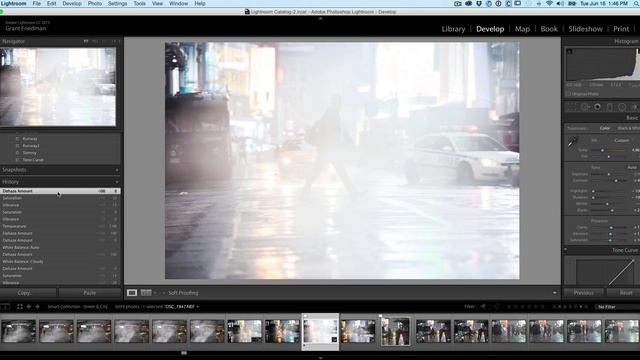Collapse the Navigator panel
This screenshot has width=640, height=360.
[x=13, y=41]
